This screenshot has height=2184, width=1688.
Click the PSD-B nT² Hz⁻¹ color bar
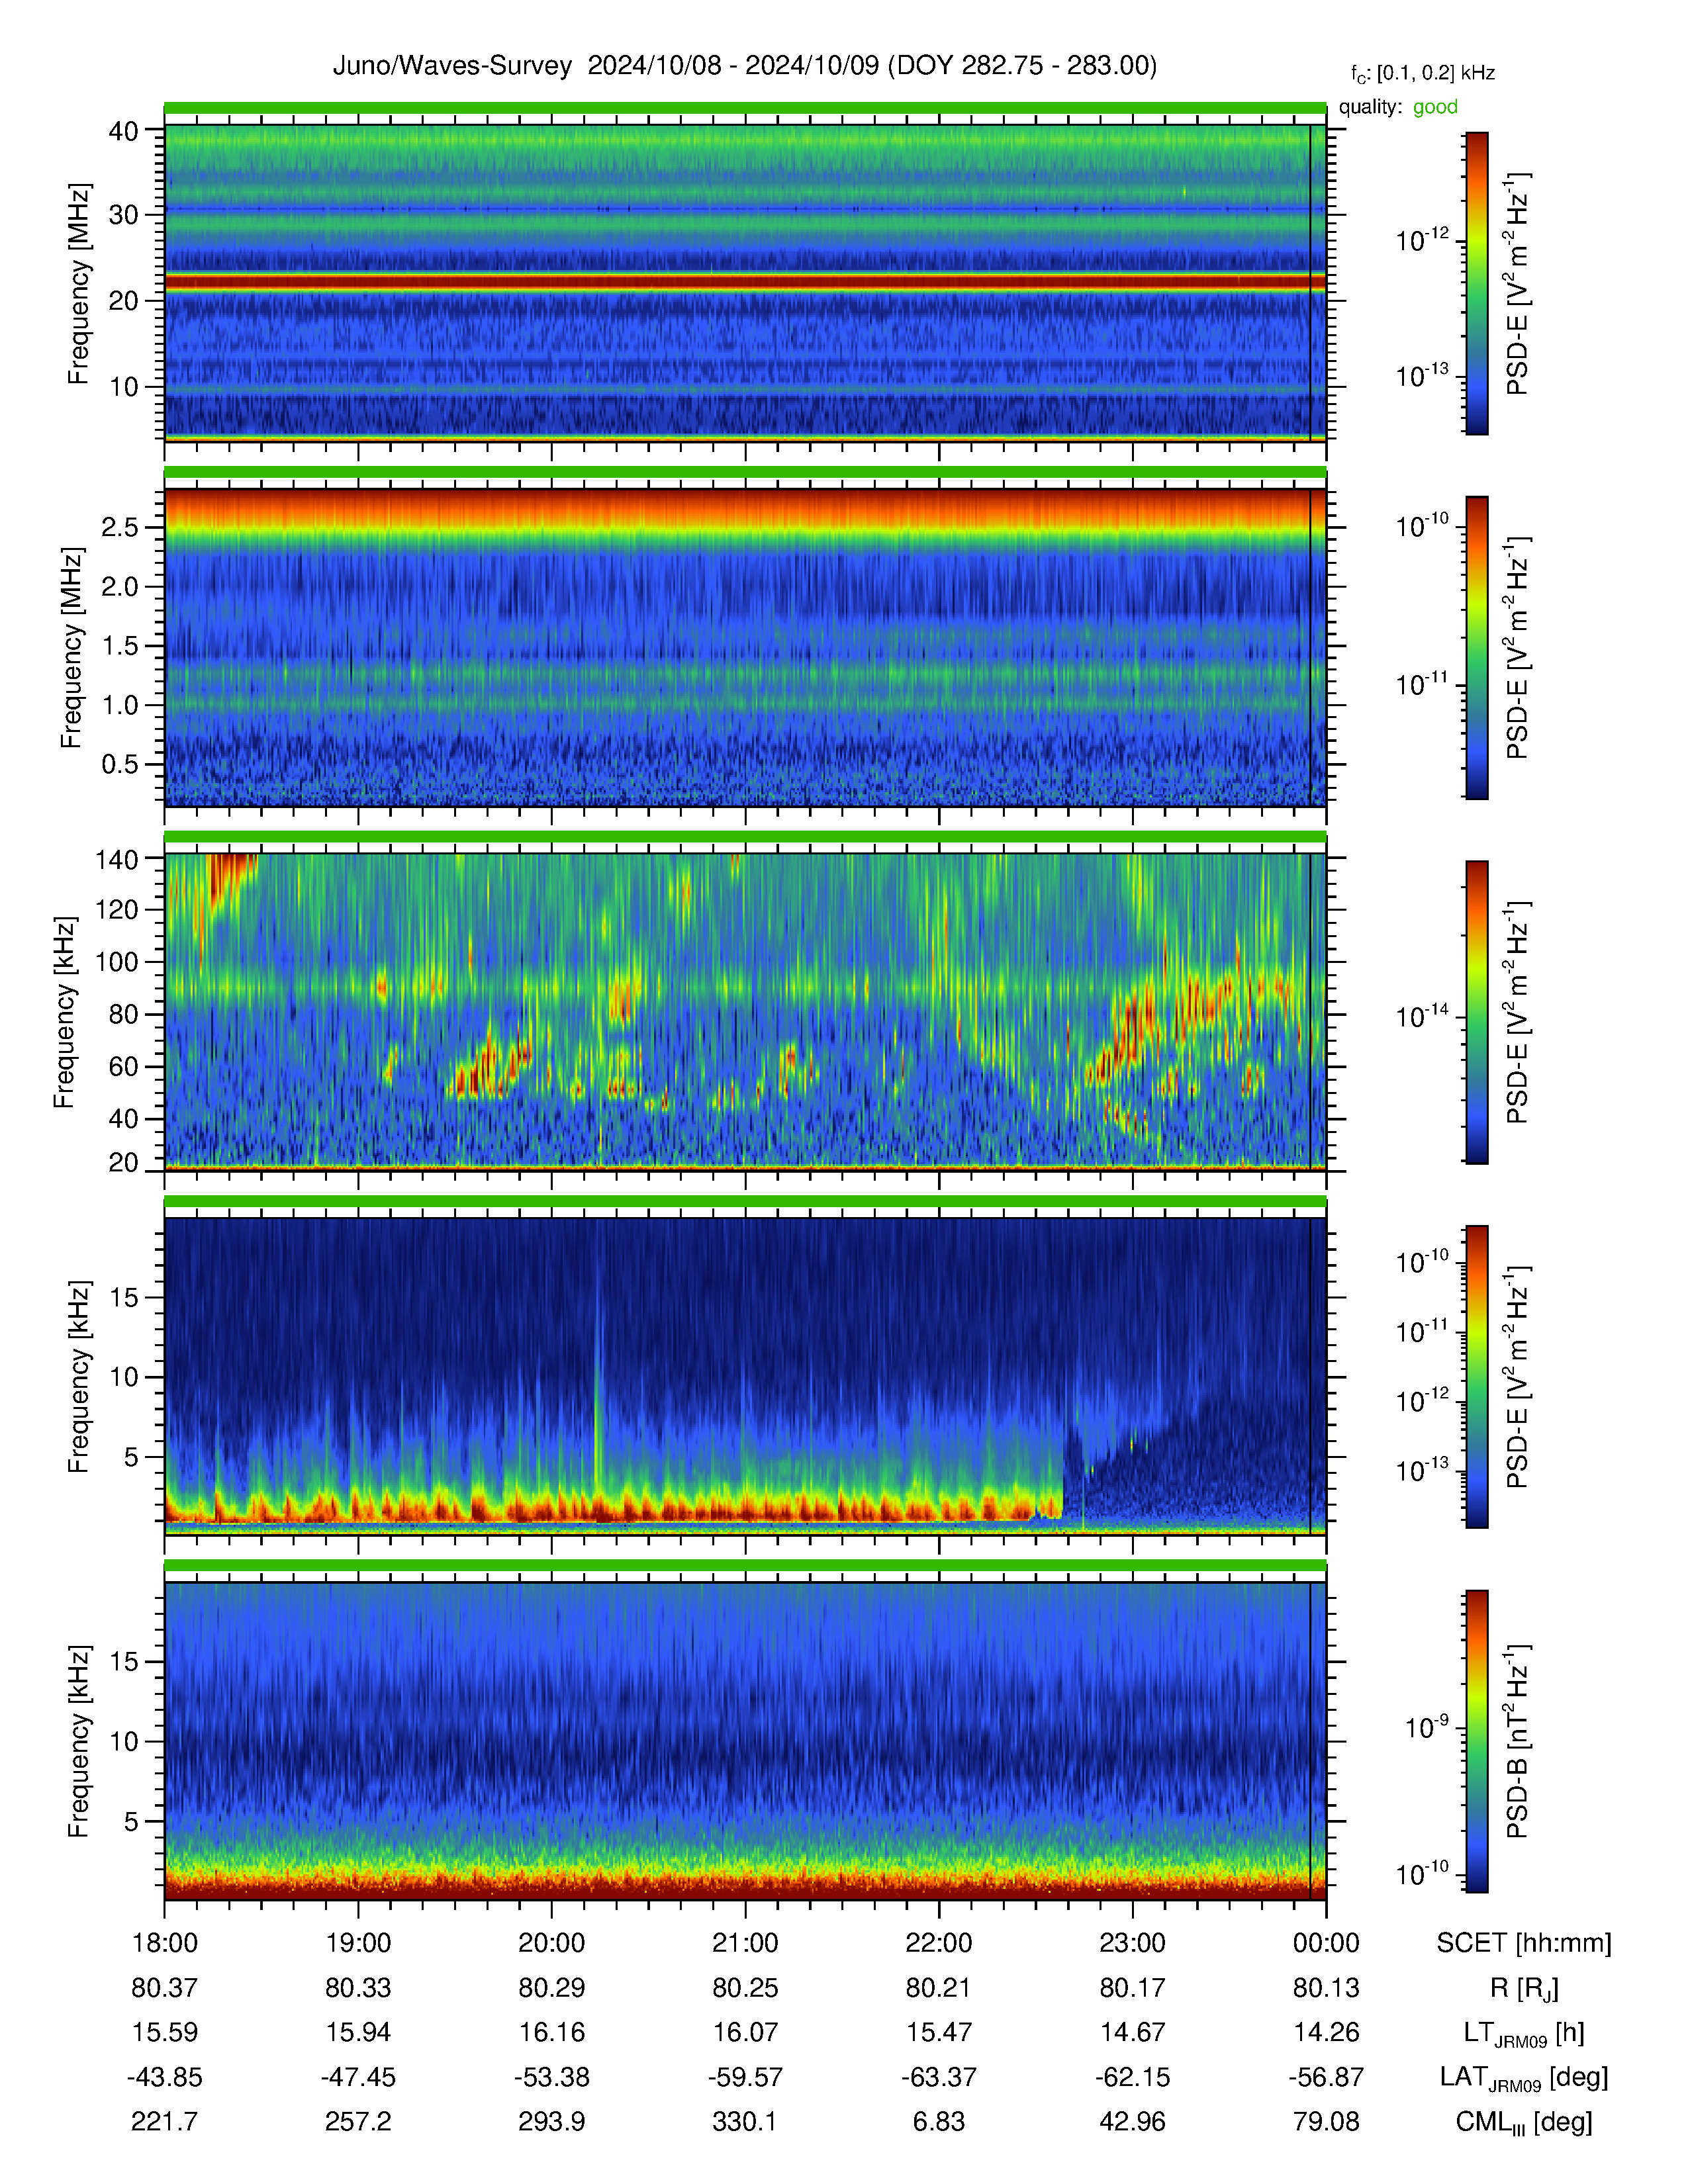pyautogui.click(x=1476, y=1741)
